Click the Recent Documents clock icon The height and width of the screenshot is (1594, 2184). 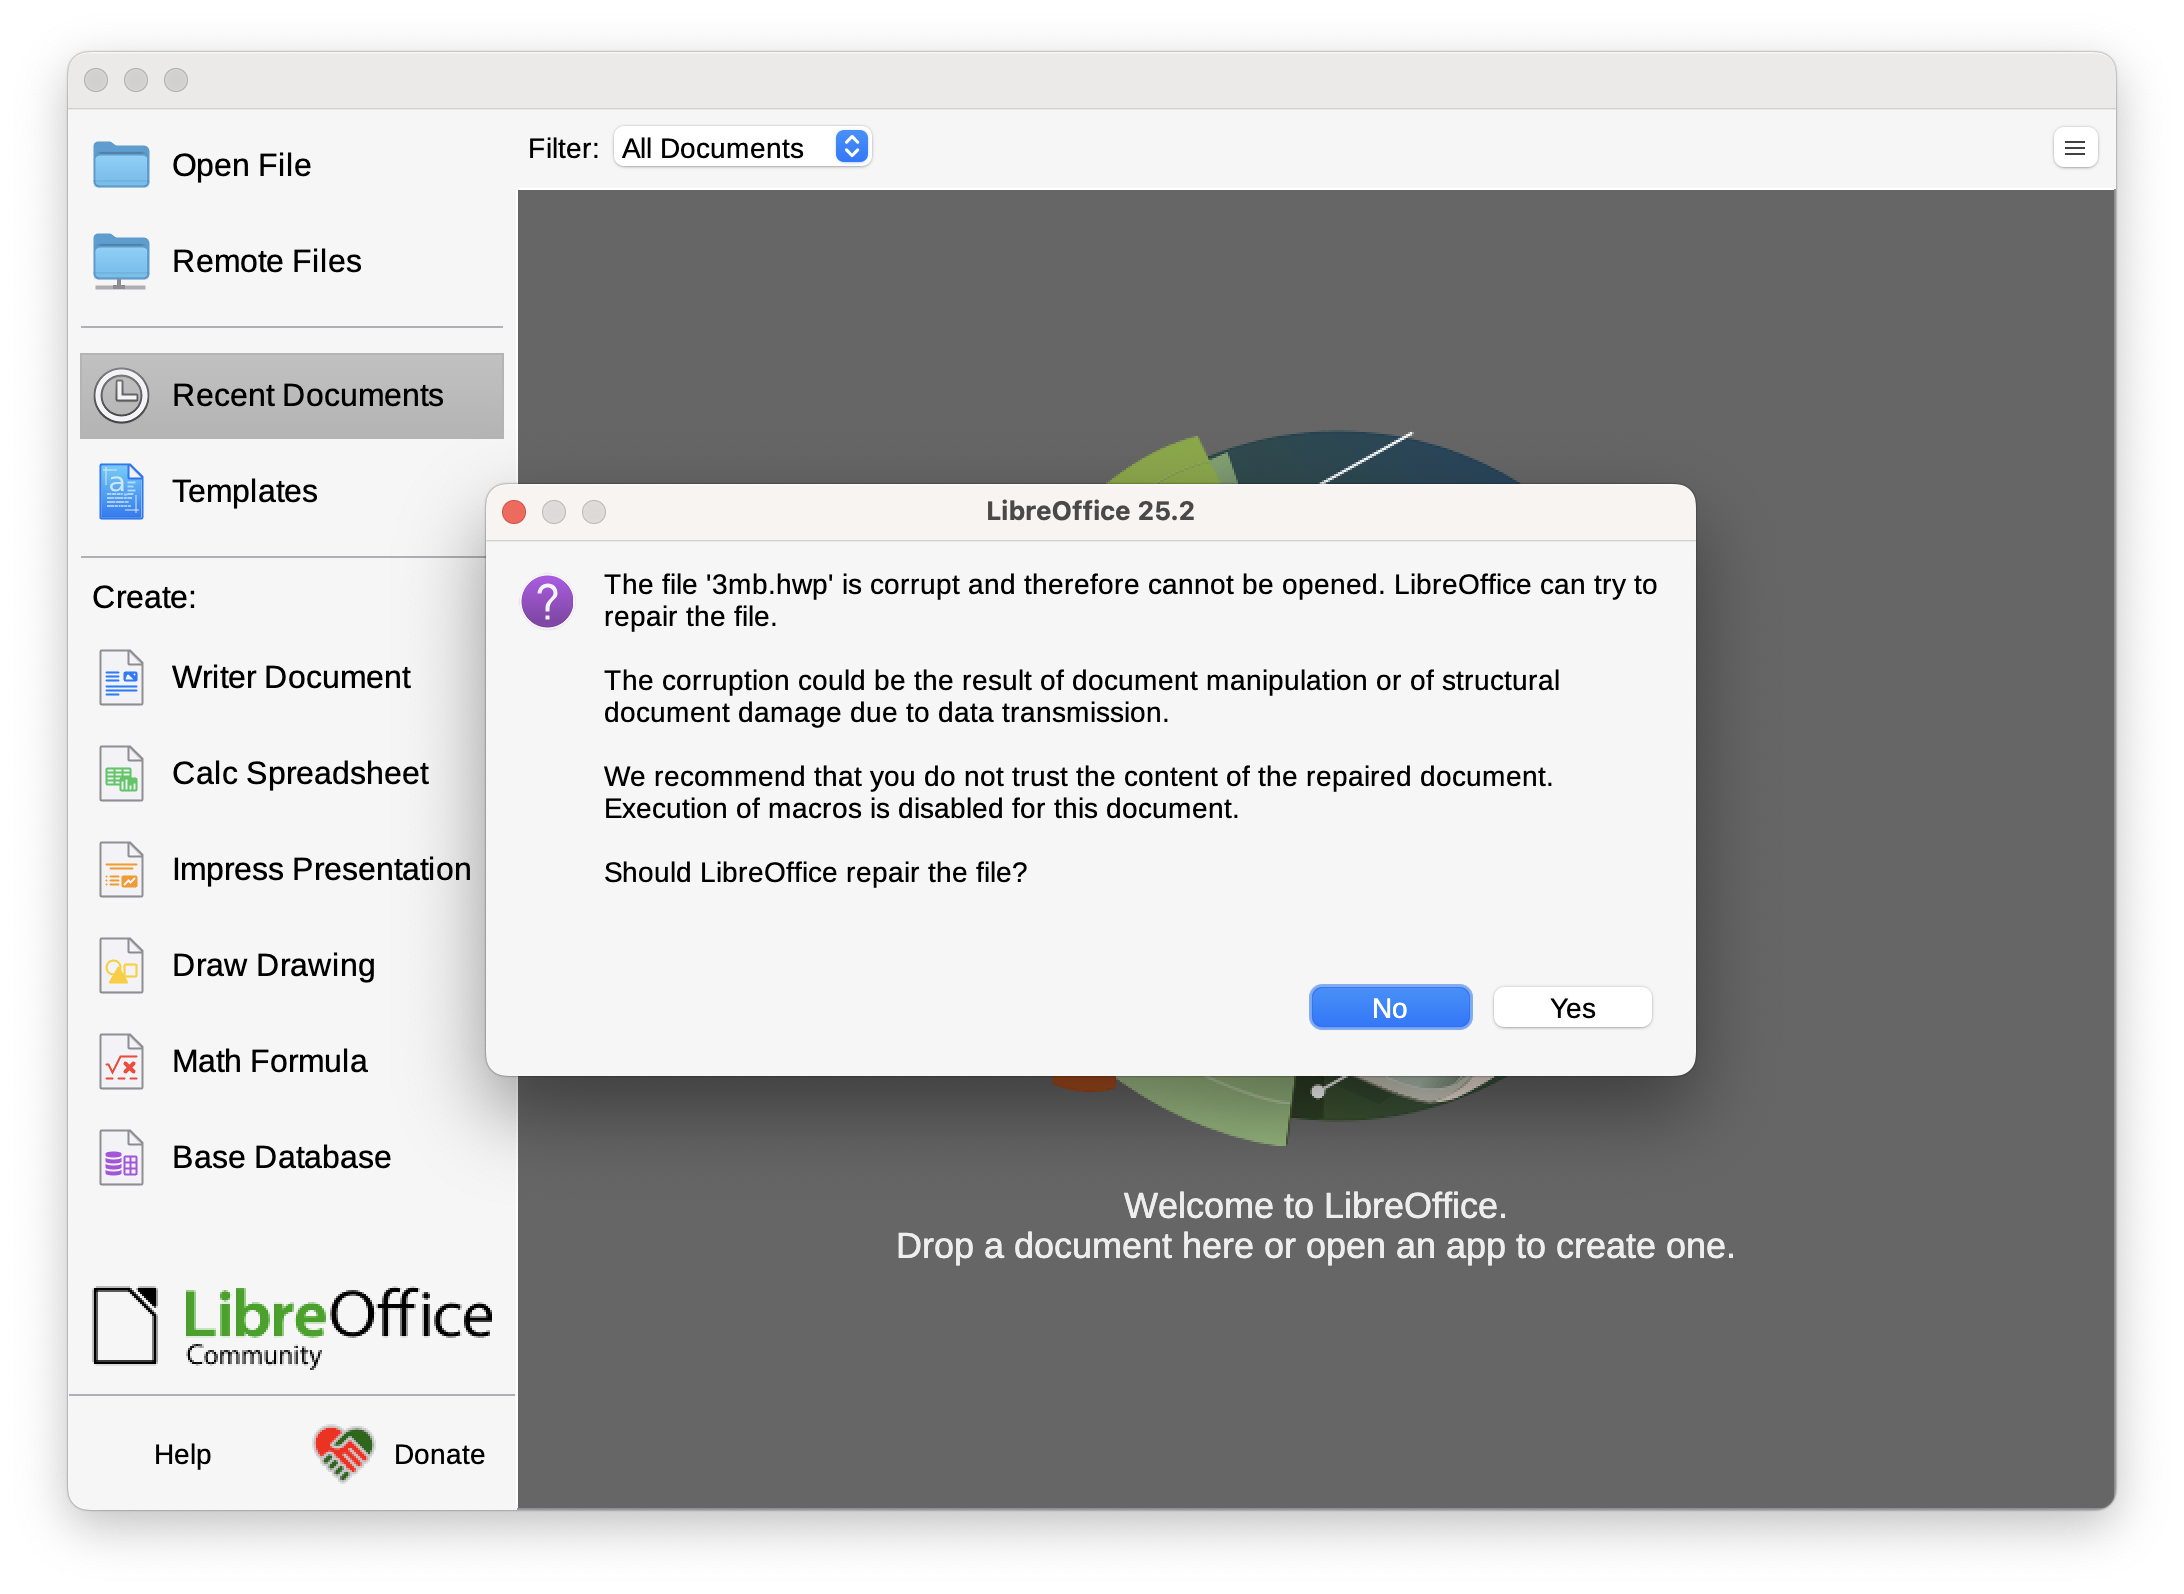[121, 395]
